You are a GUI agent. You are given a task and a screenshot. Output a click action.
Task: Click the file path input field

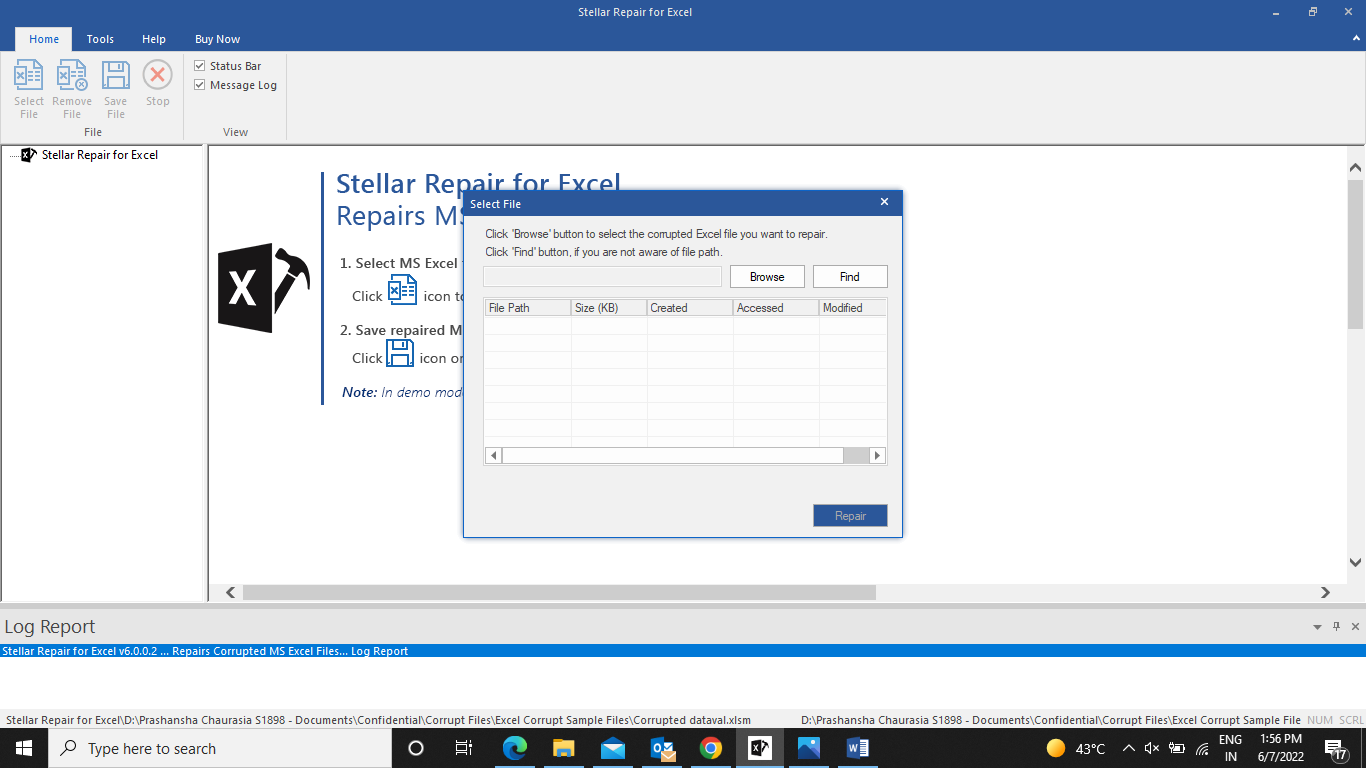pos(602,277)
